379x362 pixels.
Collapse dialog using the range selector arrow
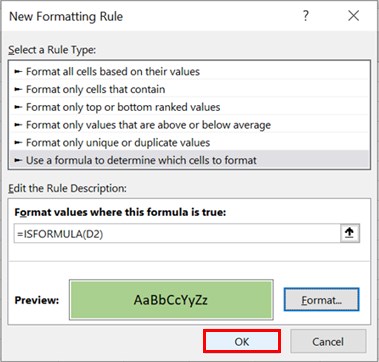[350, 233]
